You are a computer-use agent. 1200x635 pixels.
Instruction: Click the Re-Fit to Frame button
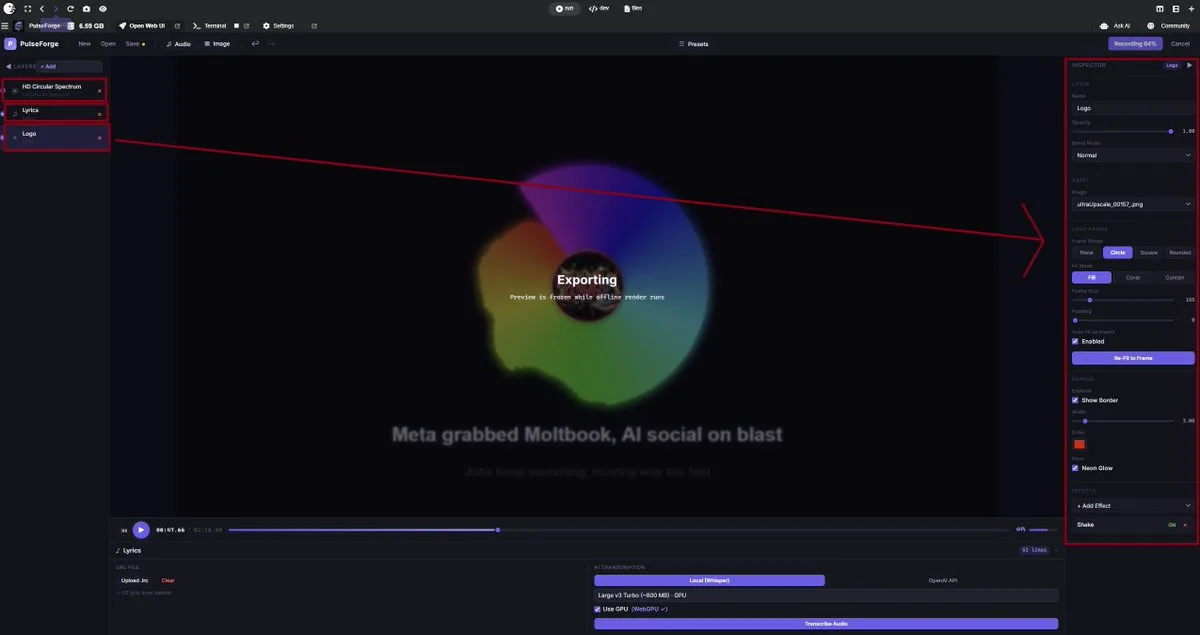tap(1133, 358)
